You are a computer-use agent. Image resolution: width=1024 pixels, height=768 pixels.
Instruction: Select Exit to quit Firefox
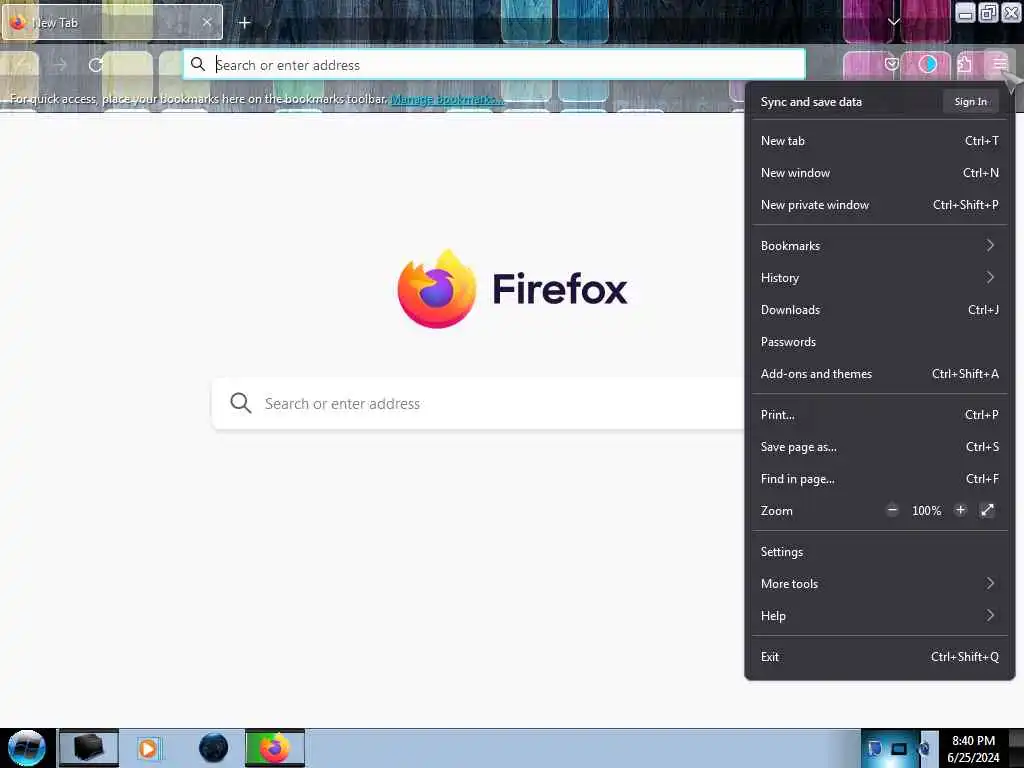click(879, 656)
